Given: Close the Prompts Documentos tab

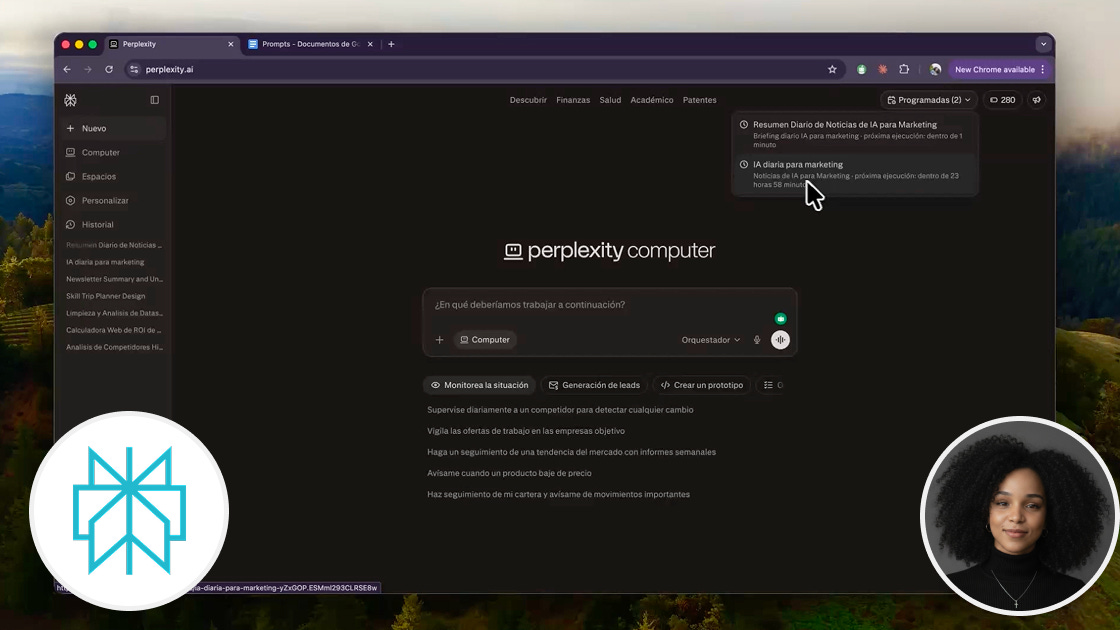Looking at the screenshot, I should [x=370, y=44].
